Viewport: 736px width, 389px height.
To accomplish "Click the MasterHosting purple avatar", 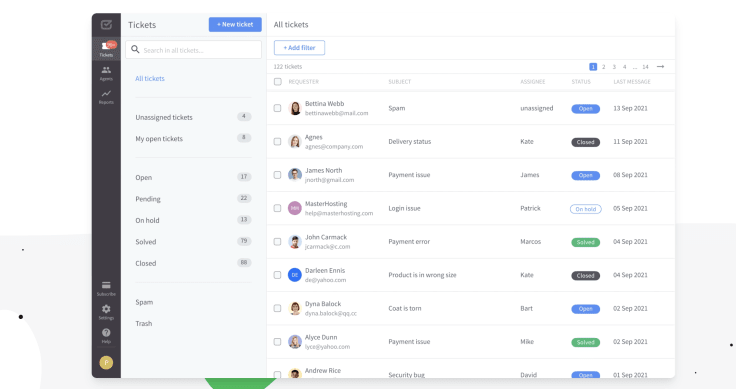I will pos(295,208).
